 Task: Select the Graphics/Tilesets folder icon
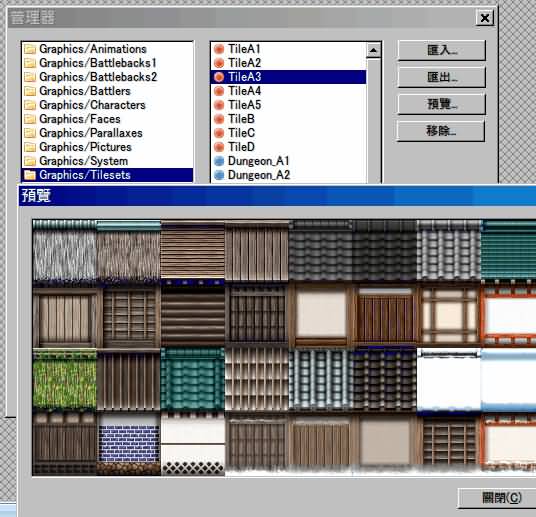click(x=30, y=175)
